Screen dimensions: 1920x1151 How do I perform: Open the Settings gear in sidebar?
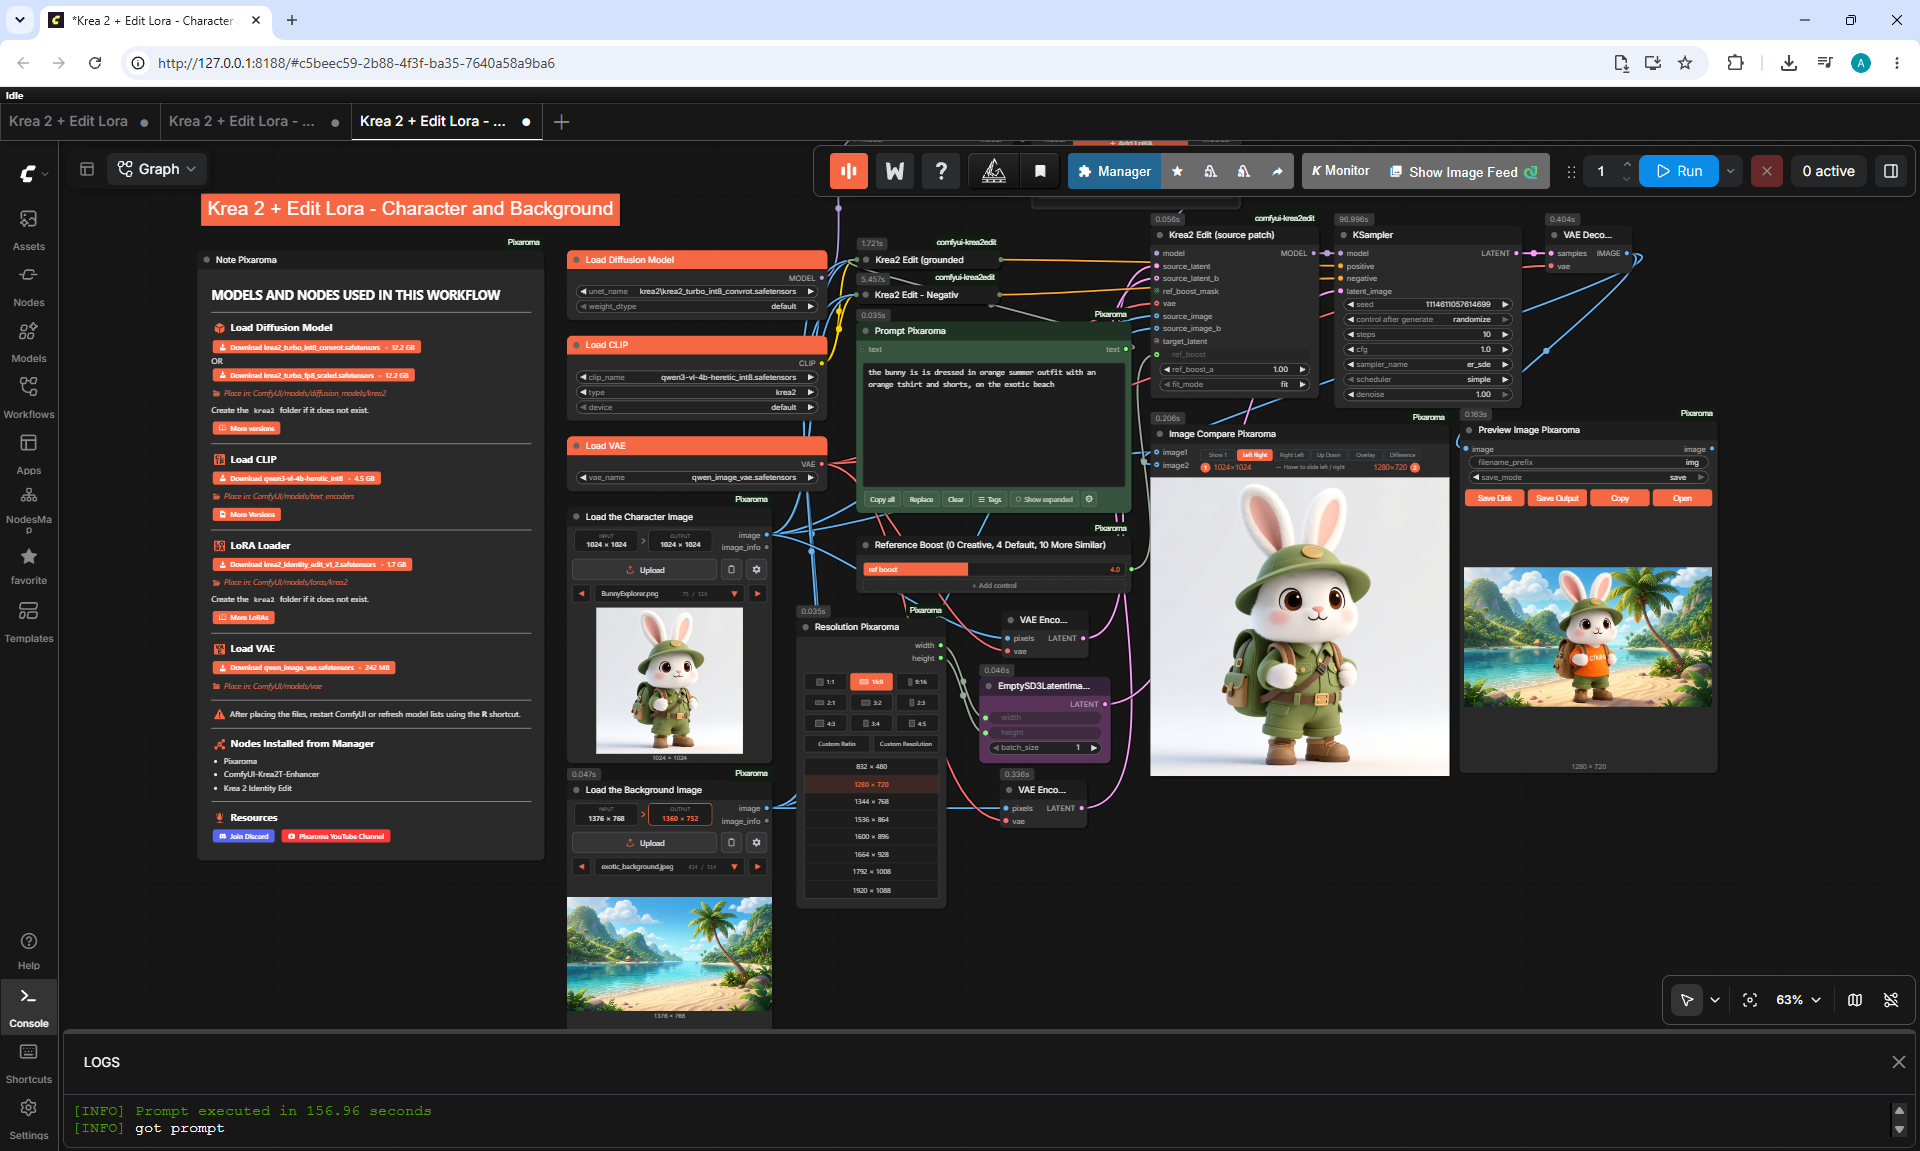coord(29,1119)
